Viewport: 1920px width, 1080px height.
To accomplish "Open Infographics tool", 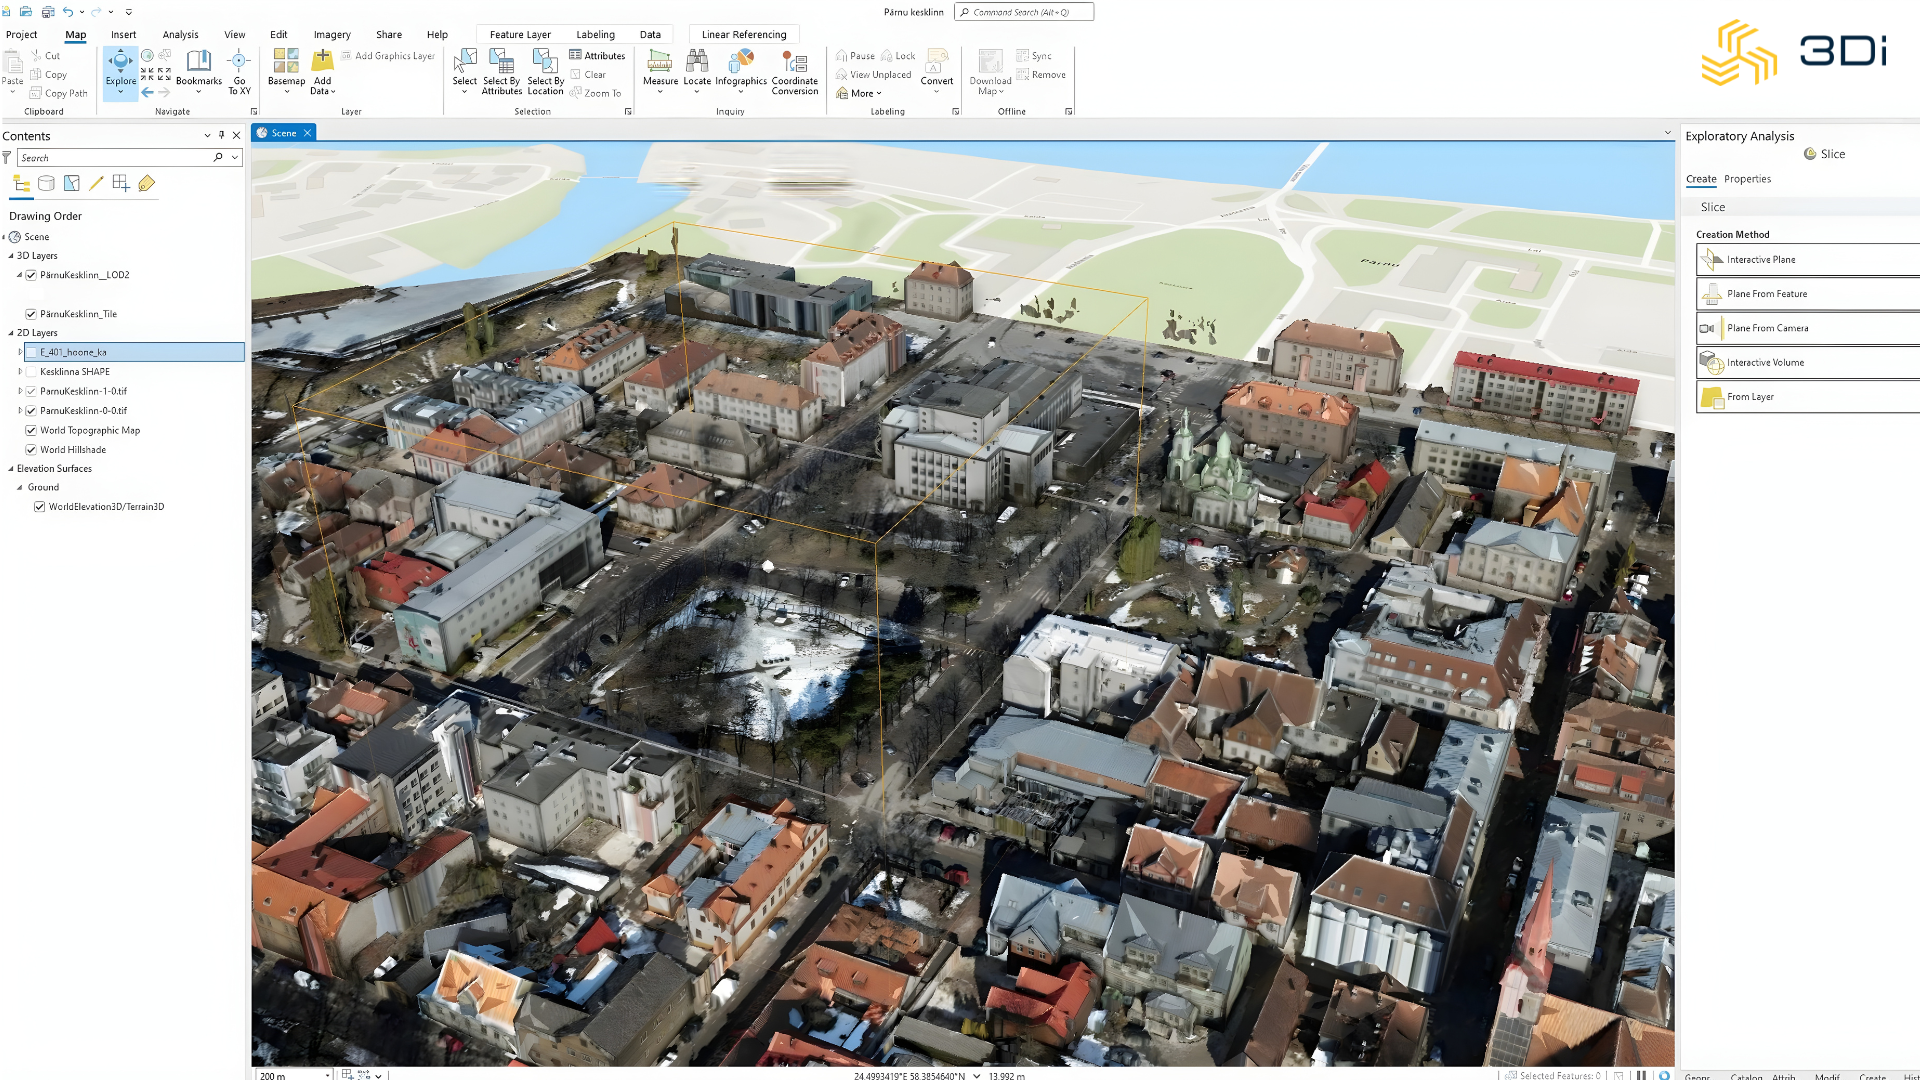I will pyautogui.click(x=740, y=62).
